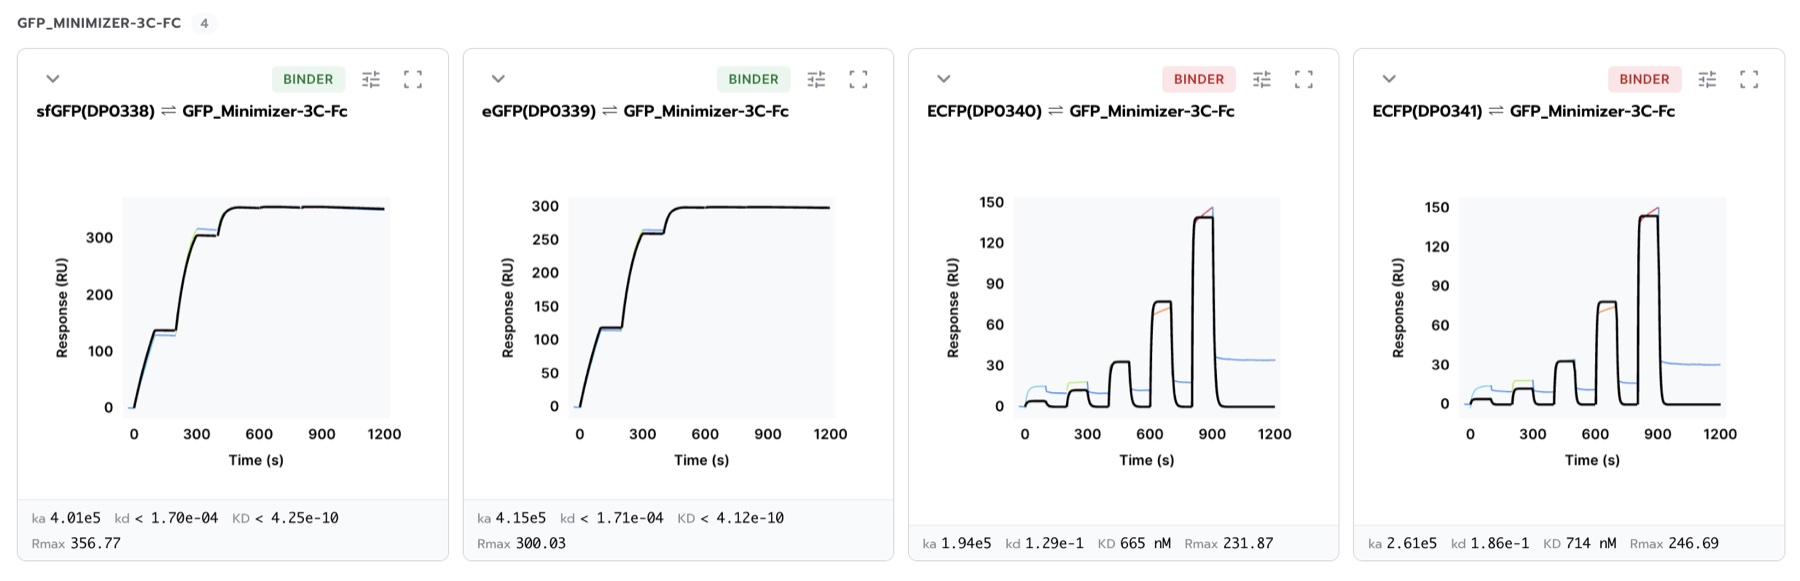
Task: Select KD value 714 nM
Action: tap(1591, 544)
